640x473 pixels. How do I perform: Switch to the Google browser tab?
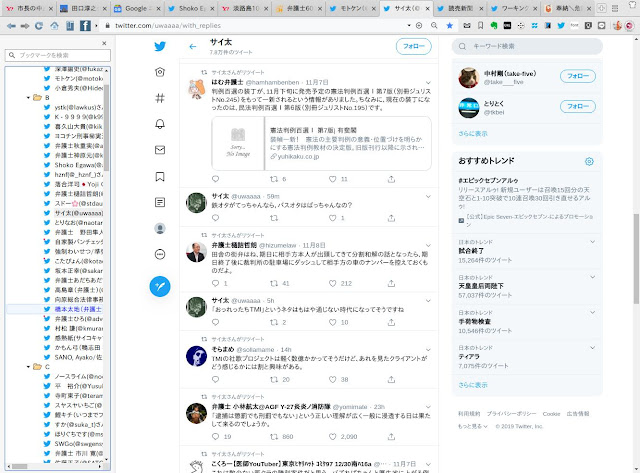pyautogui.click(x=136, y=8)
